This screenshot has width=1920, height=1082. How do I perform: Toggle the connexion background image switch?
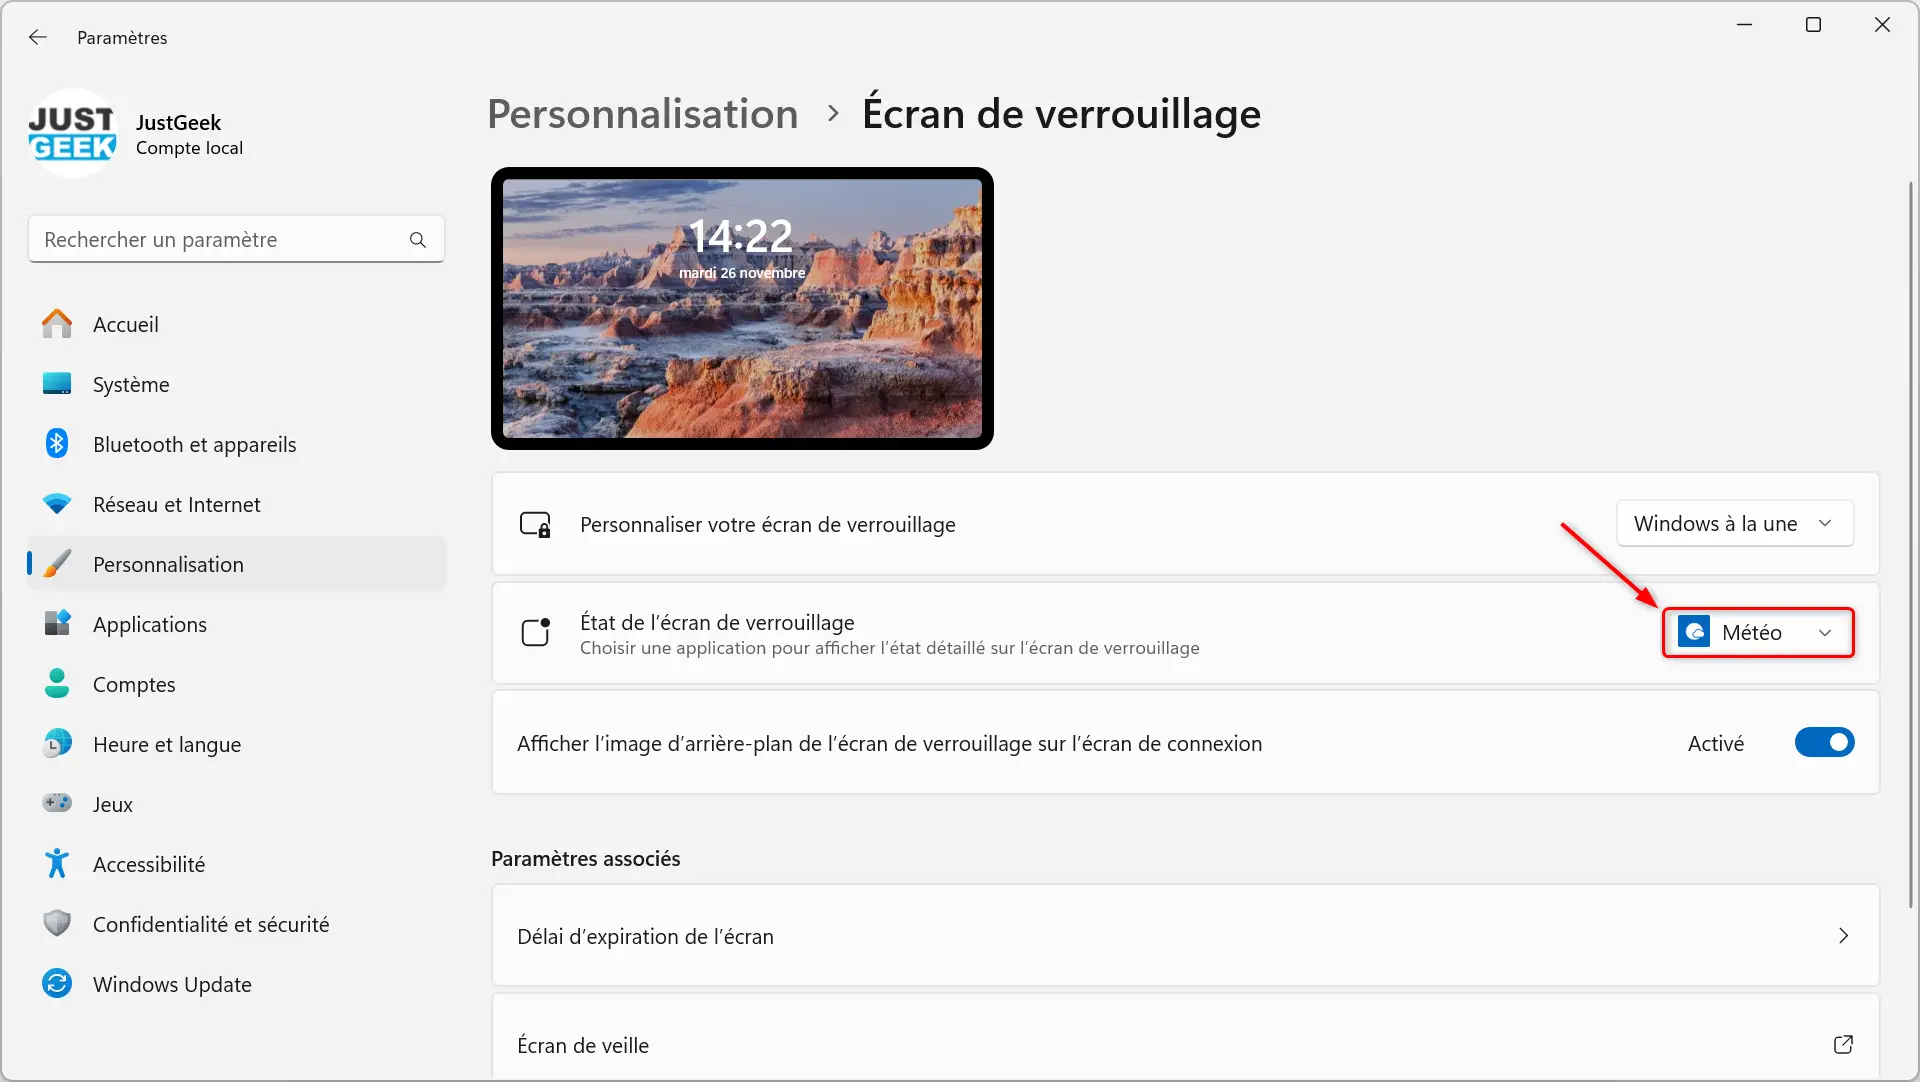(1824, 742)
